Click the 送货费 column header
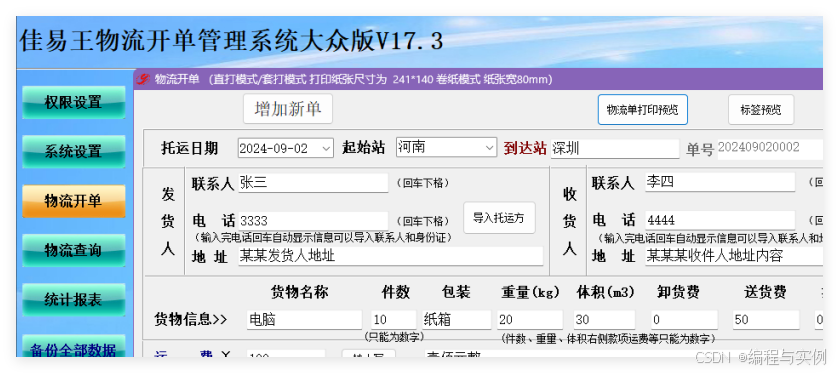The width and height of the screenshot is (839, 373). (x=766, y=292)
